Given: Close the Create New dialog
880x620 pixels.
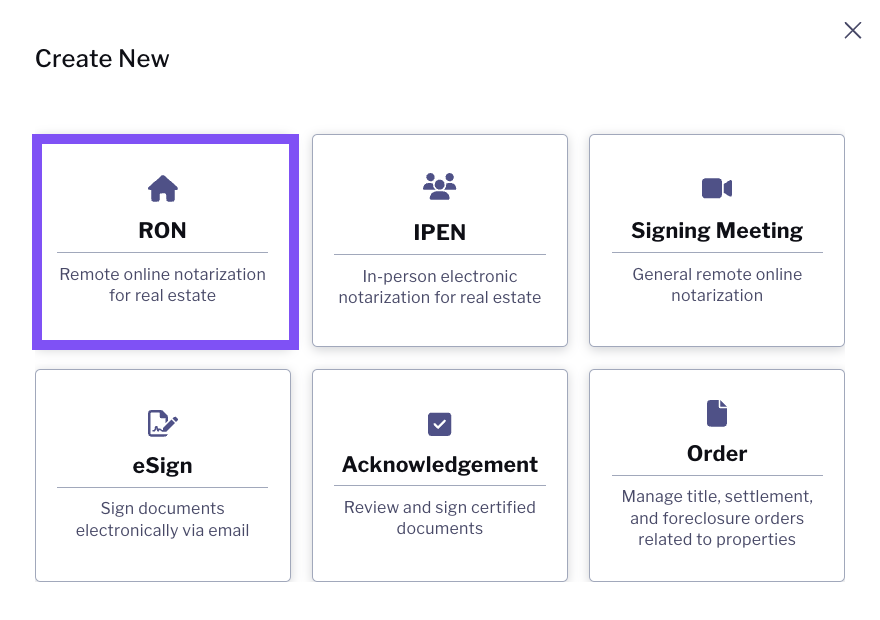Looking at the screenshot, I should (852, 30).
